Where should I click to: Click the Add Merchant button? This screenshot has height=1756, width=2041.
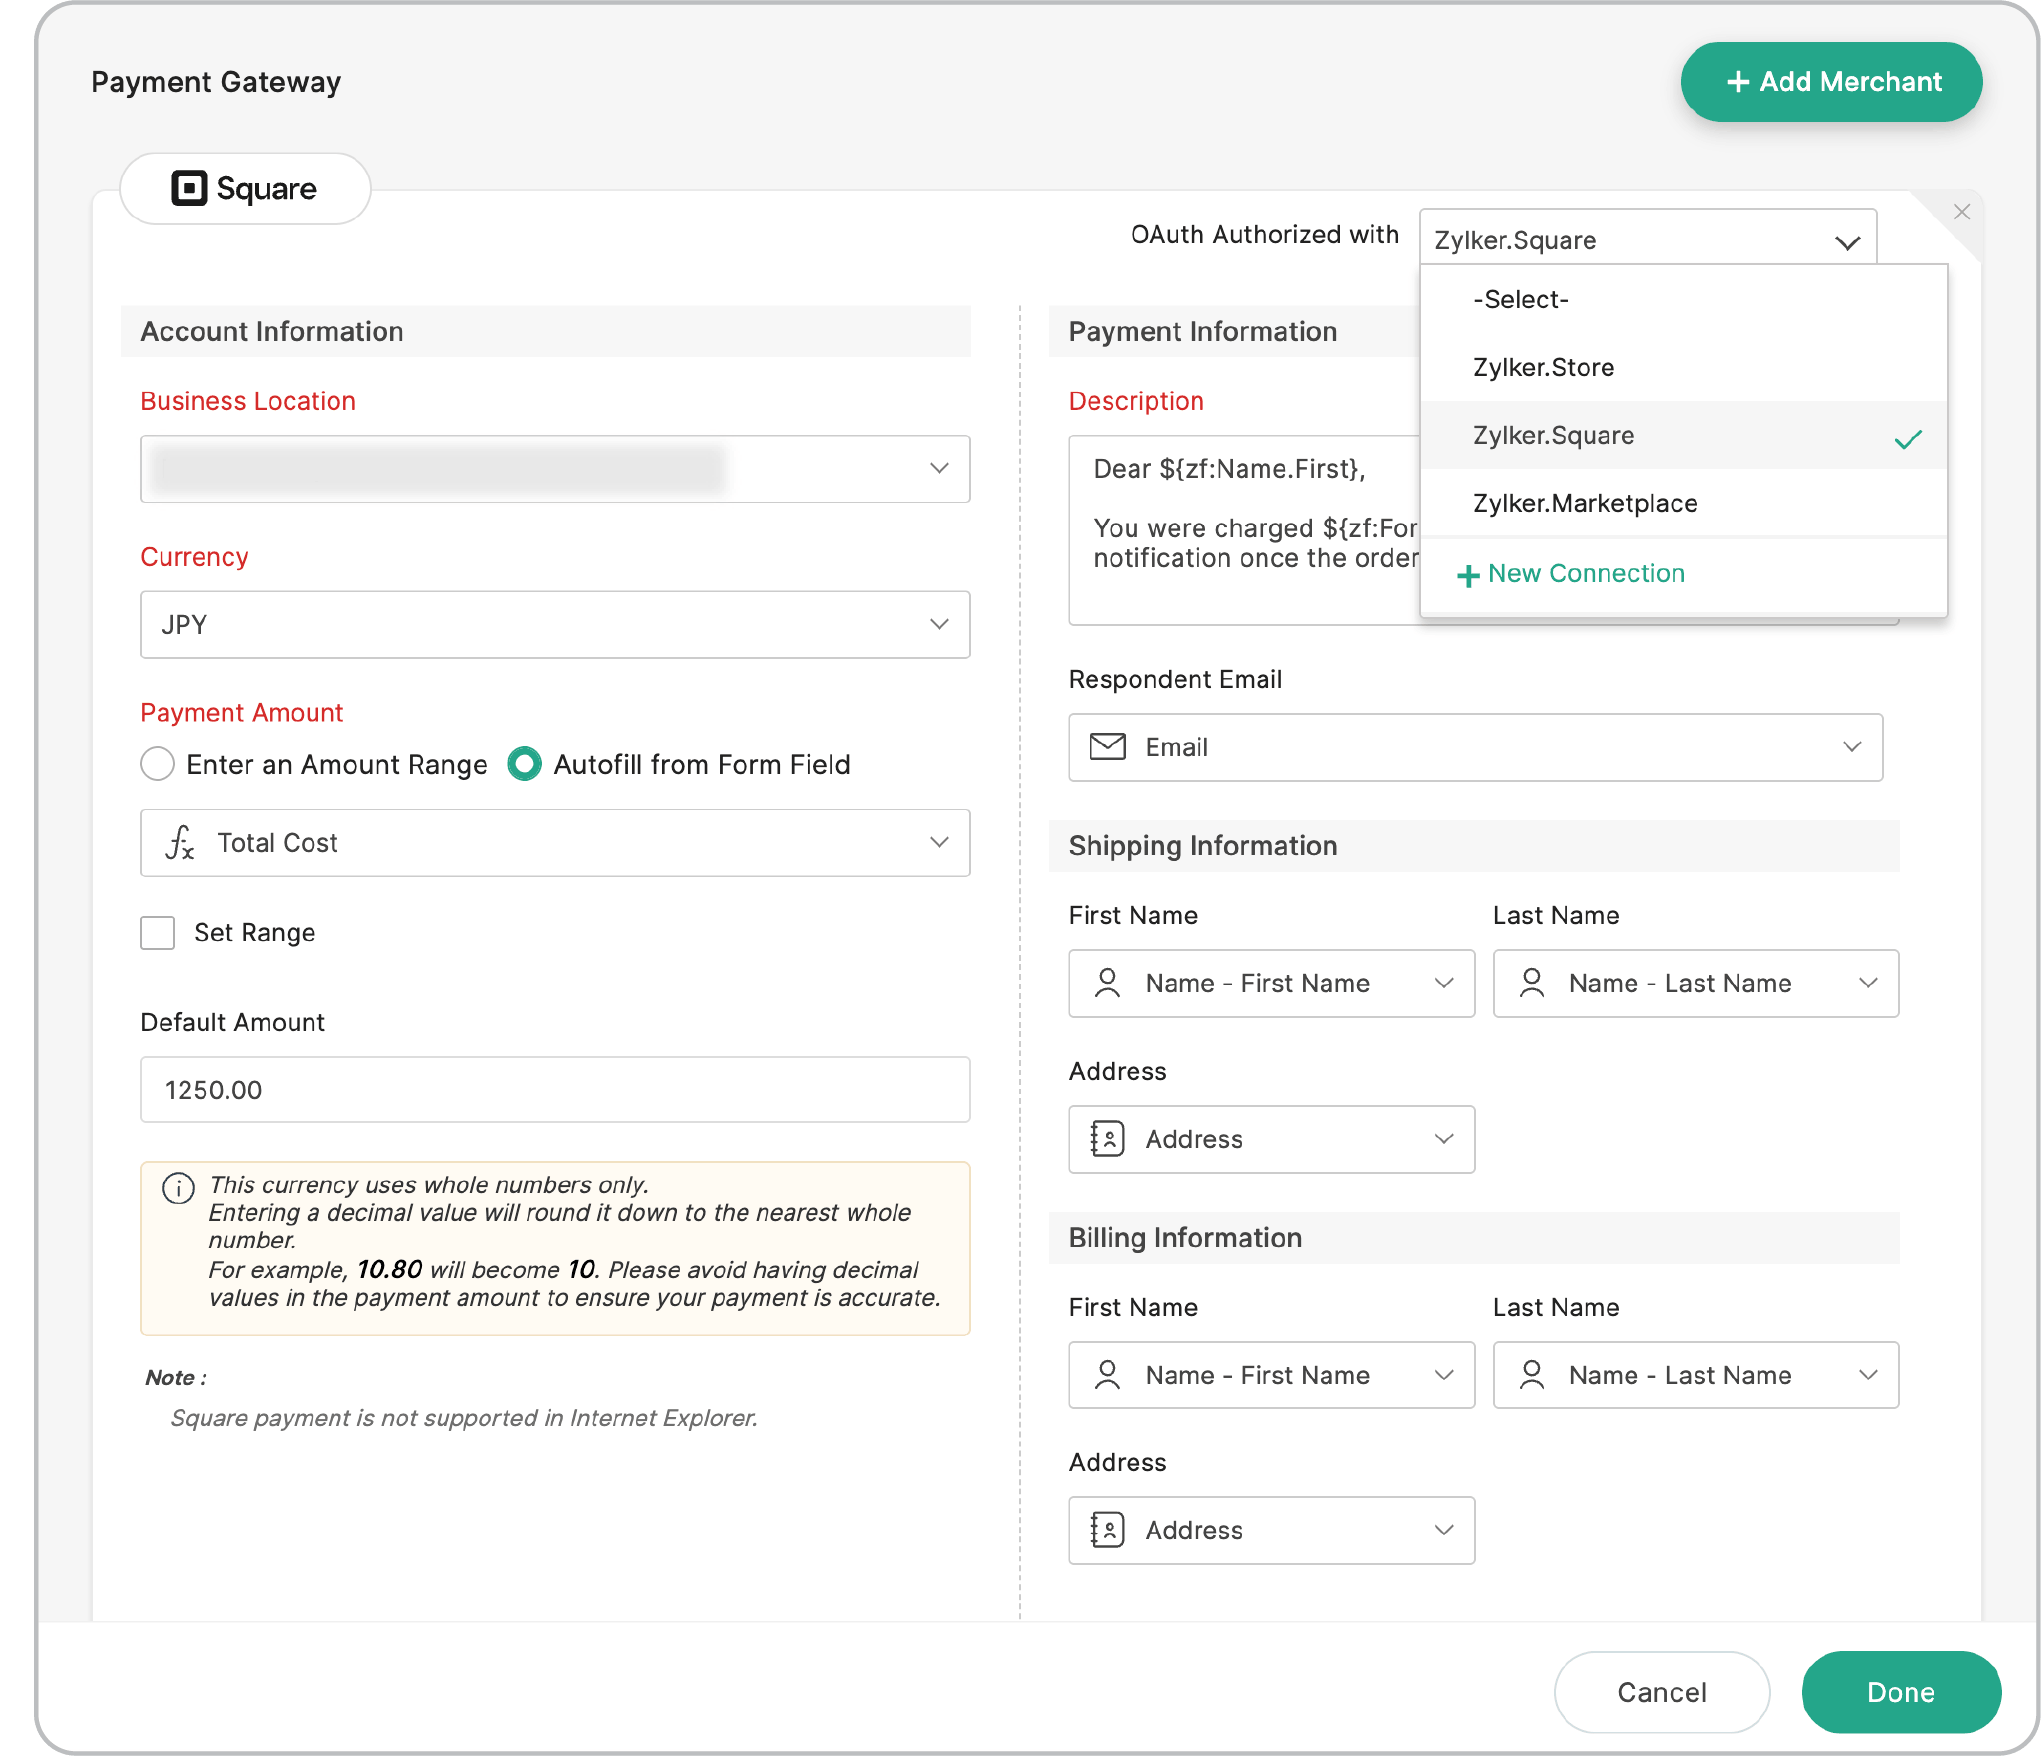(x=1831, y=82)
